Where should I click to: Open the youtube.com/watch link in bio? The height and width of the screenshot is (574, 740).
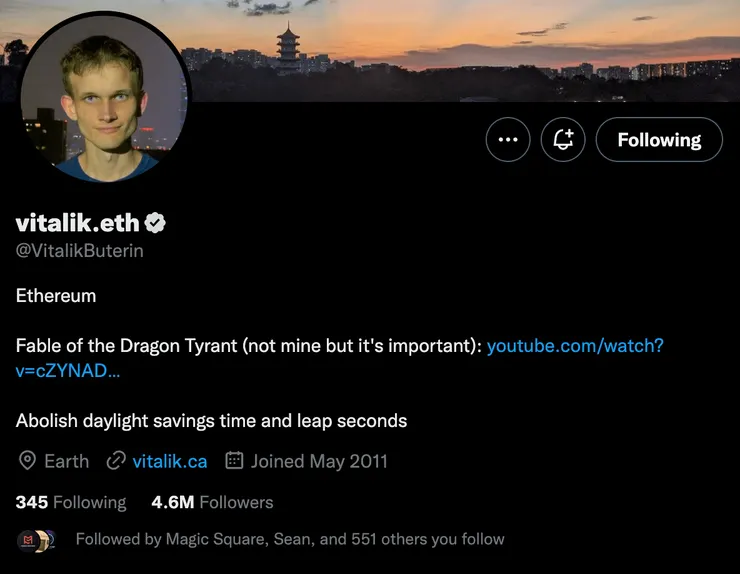point(575,346)
